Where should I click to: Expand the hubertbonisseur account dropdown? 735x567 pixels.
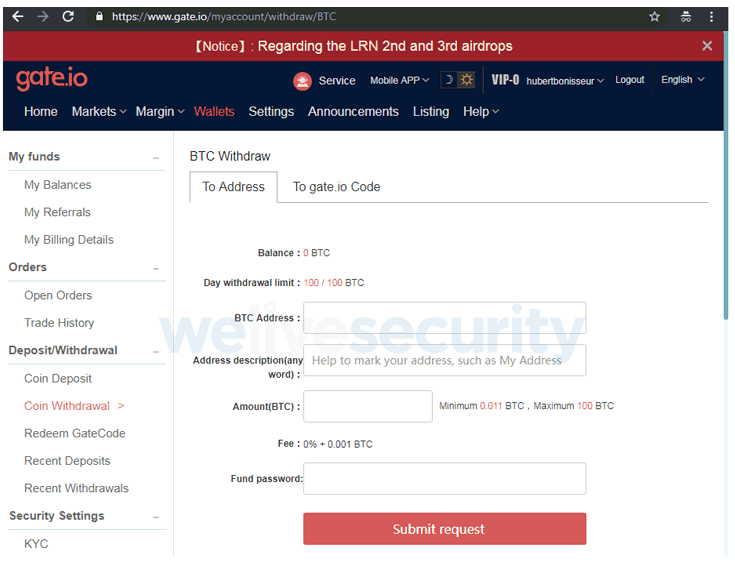pyautogui.click(x=565, y=81)
